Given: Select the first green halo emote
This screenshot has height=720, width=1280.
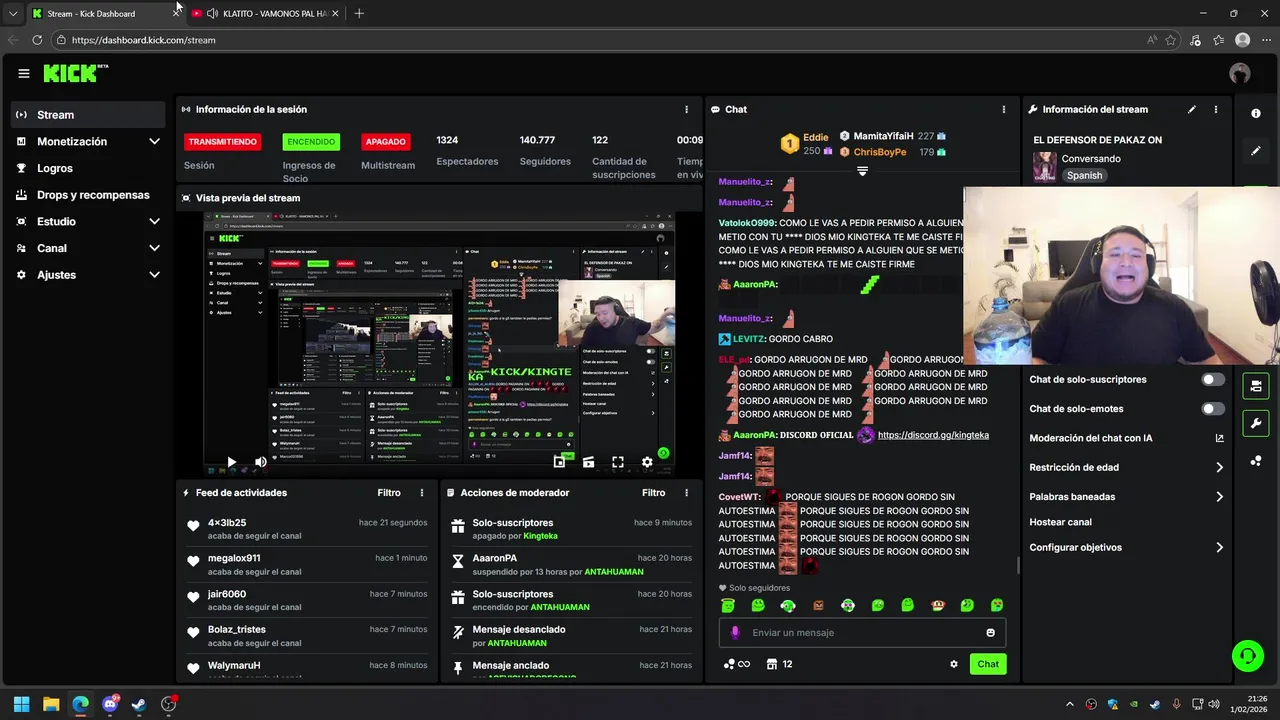Looking at the screenshot, I should pos(728,605).
